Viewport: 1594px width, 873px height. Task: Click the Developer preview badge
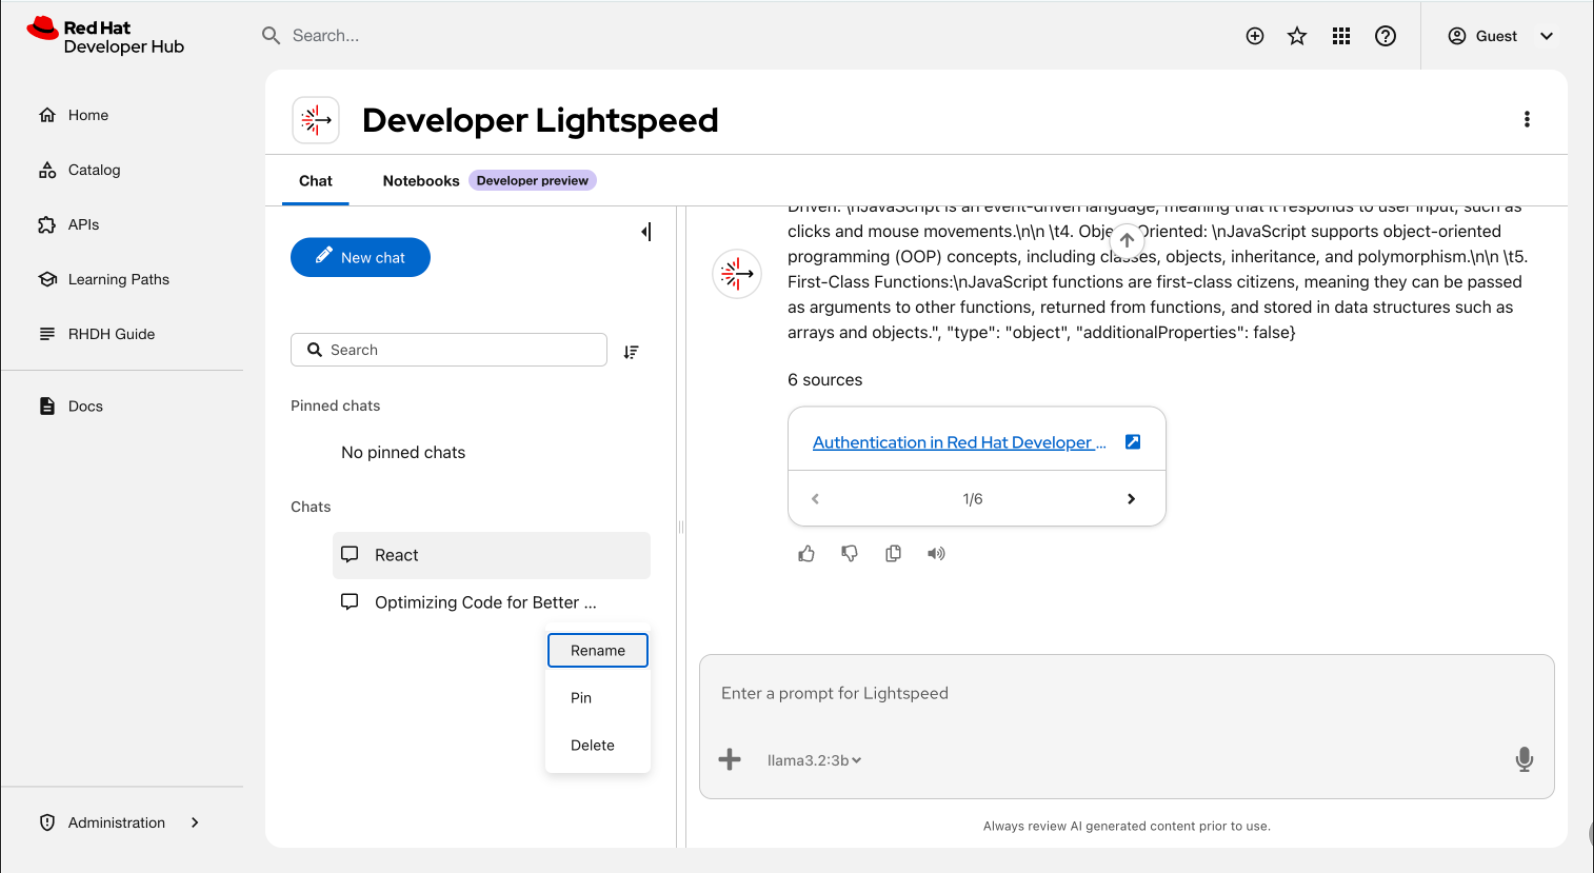pos(532,181)
